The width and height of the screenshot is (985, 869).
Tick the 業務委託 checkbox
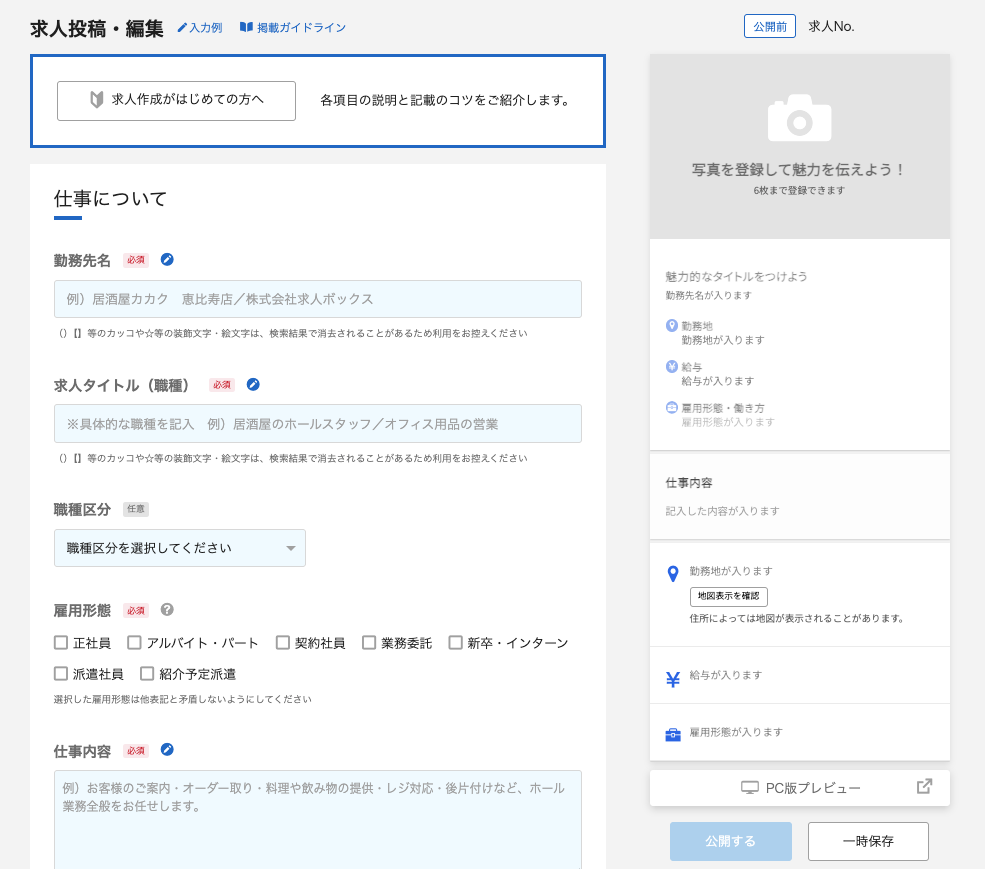coord(369,643)
